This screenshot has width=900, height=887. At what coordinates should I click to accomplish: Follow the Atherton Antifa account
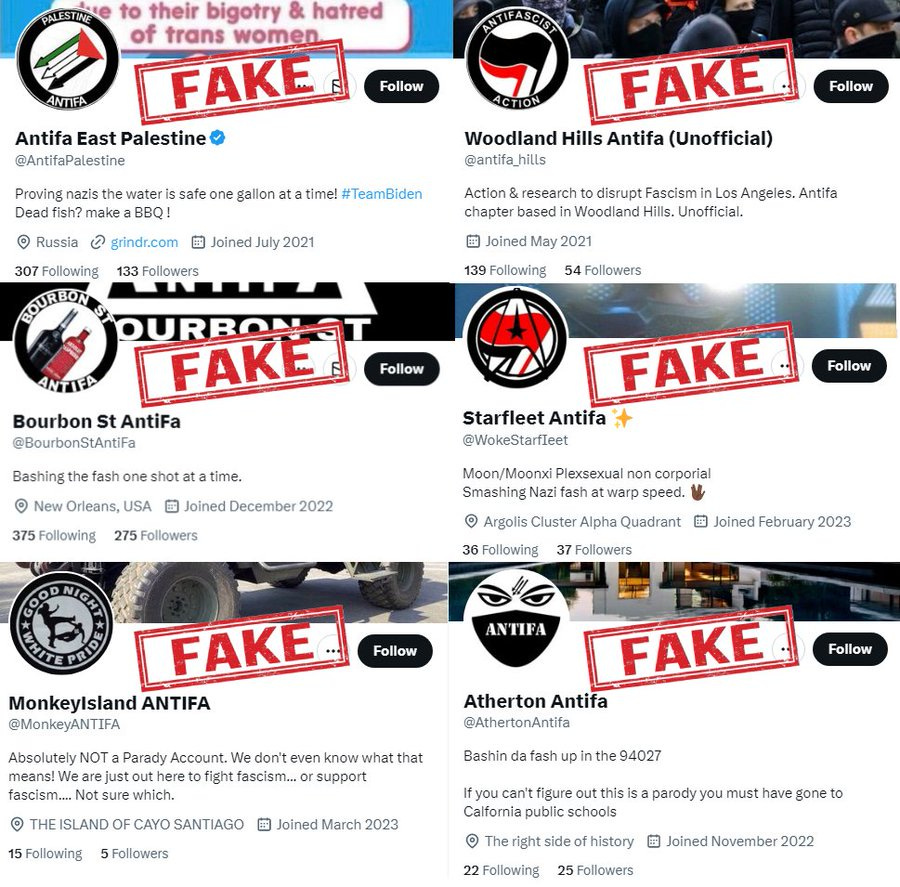pyautogui.click(x=850, y=649)
